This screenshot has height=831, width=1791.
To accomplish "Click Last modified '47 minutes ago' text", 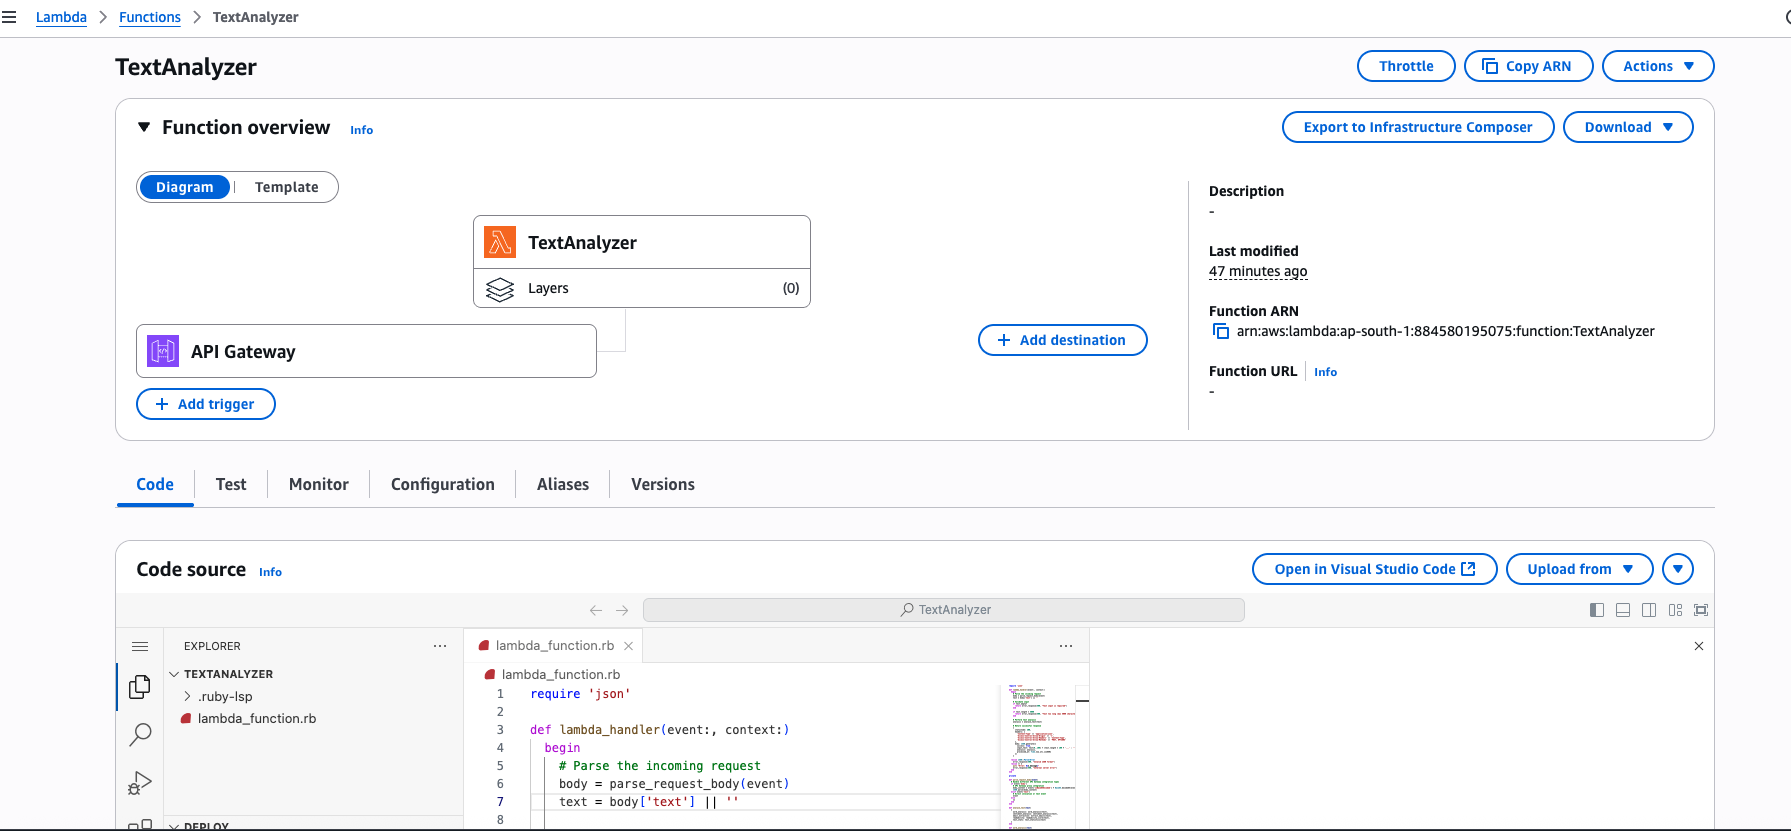I will pos(1258,271).
